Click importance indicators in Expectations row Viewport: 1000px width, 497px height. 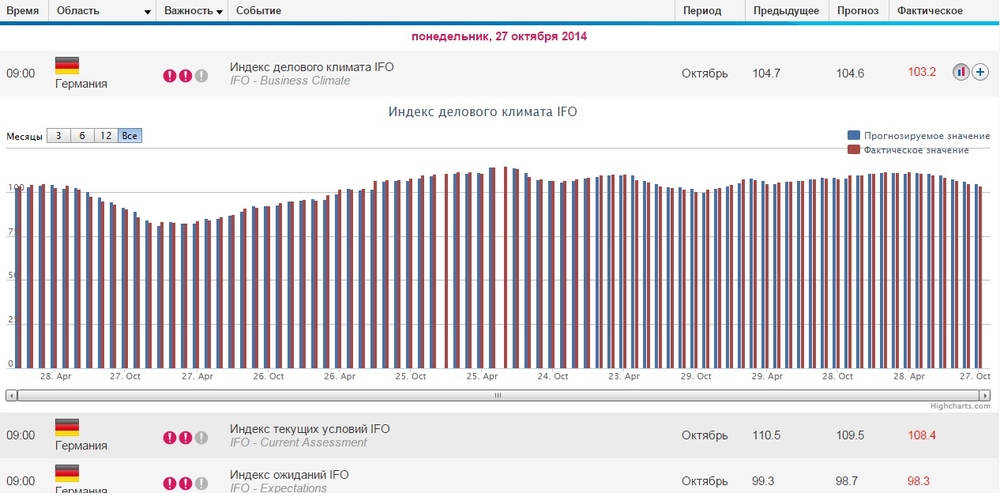[186, 484]
